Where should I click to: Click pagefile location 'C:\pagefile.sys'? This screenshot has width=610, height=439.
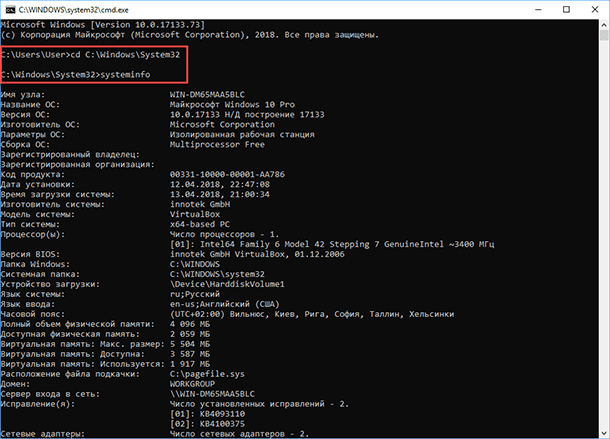tap(207, 374)
